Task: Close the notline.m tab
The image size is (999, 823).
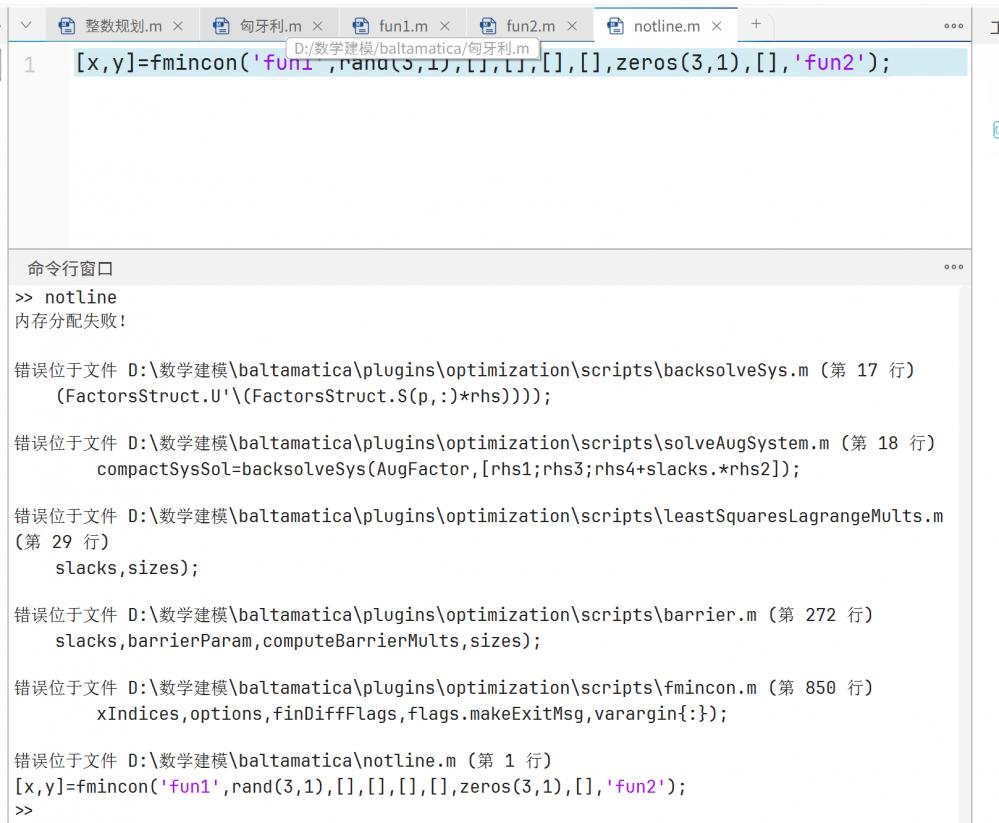Action: click(x=717, y=26)
